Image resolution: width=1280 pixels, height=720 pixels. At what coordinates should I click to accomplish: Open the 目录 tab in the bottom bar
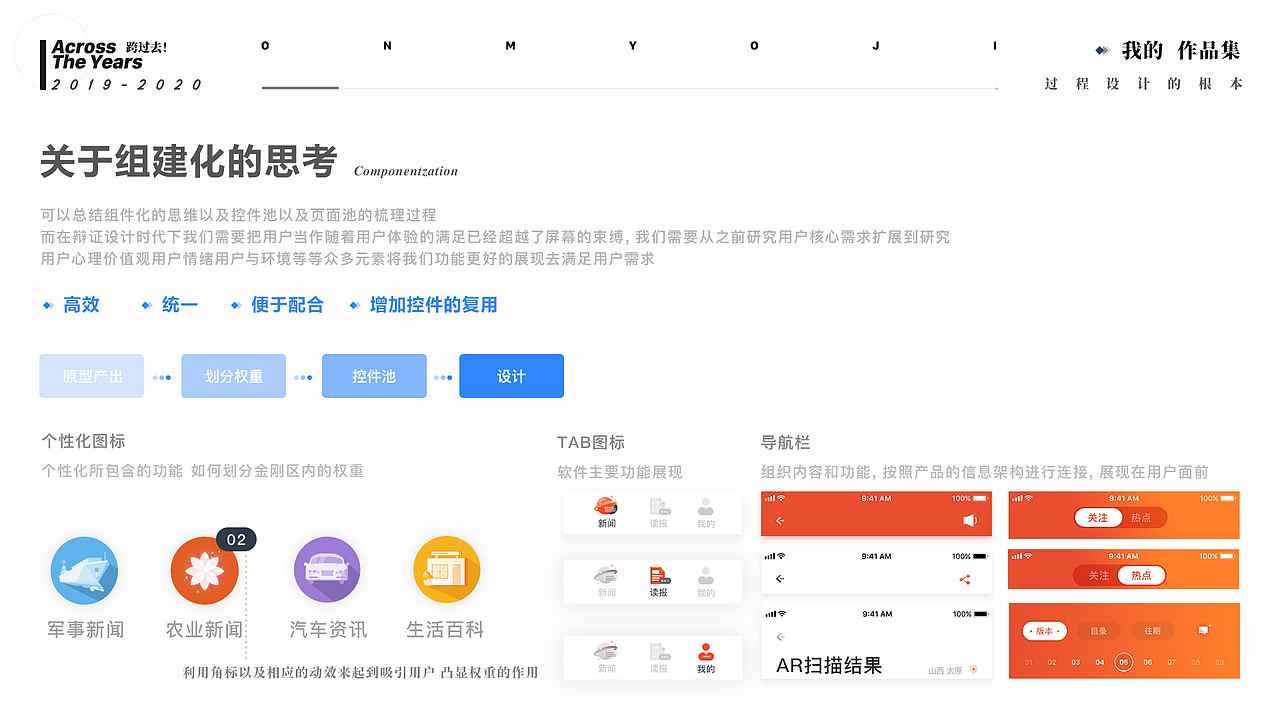click(1098, 631)
